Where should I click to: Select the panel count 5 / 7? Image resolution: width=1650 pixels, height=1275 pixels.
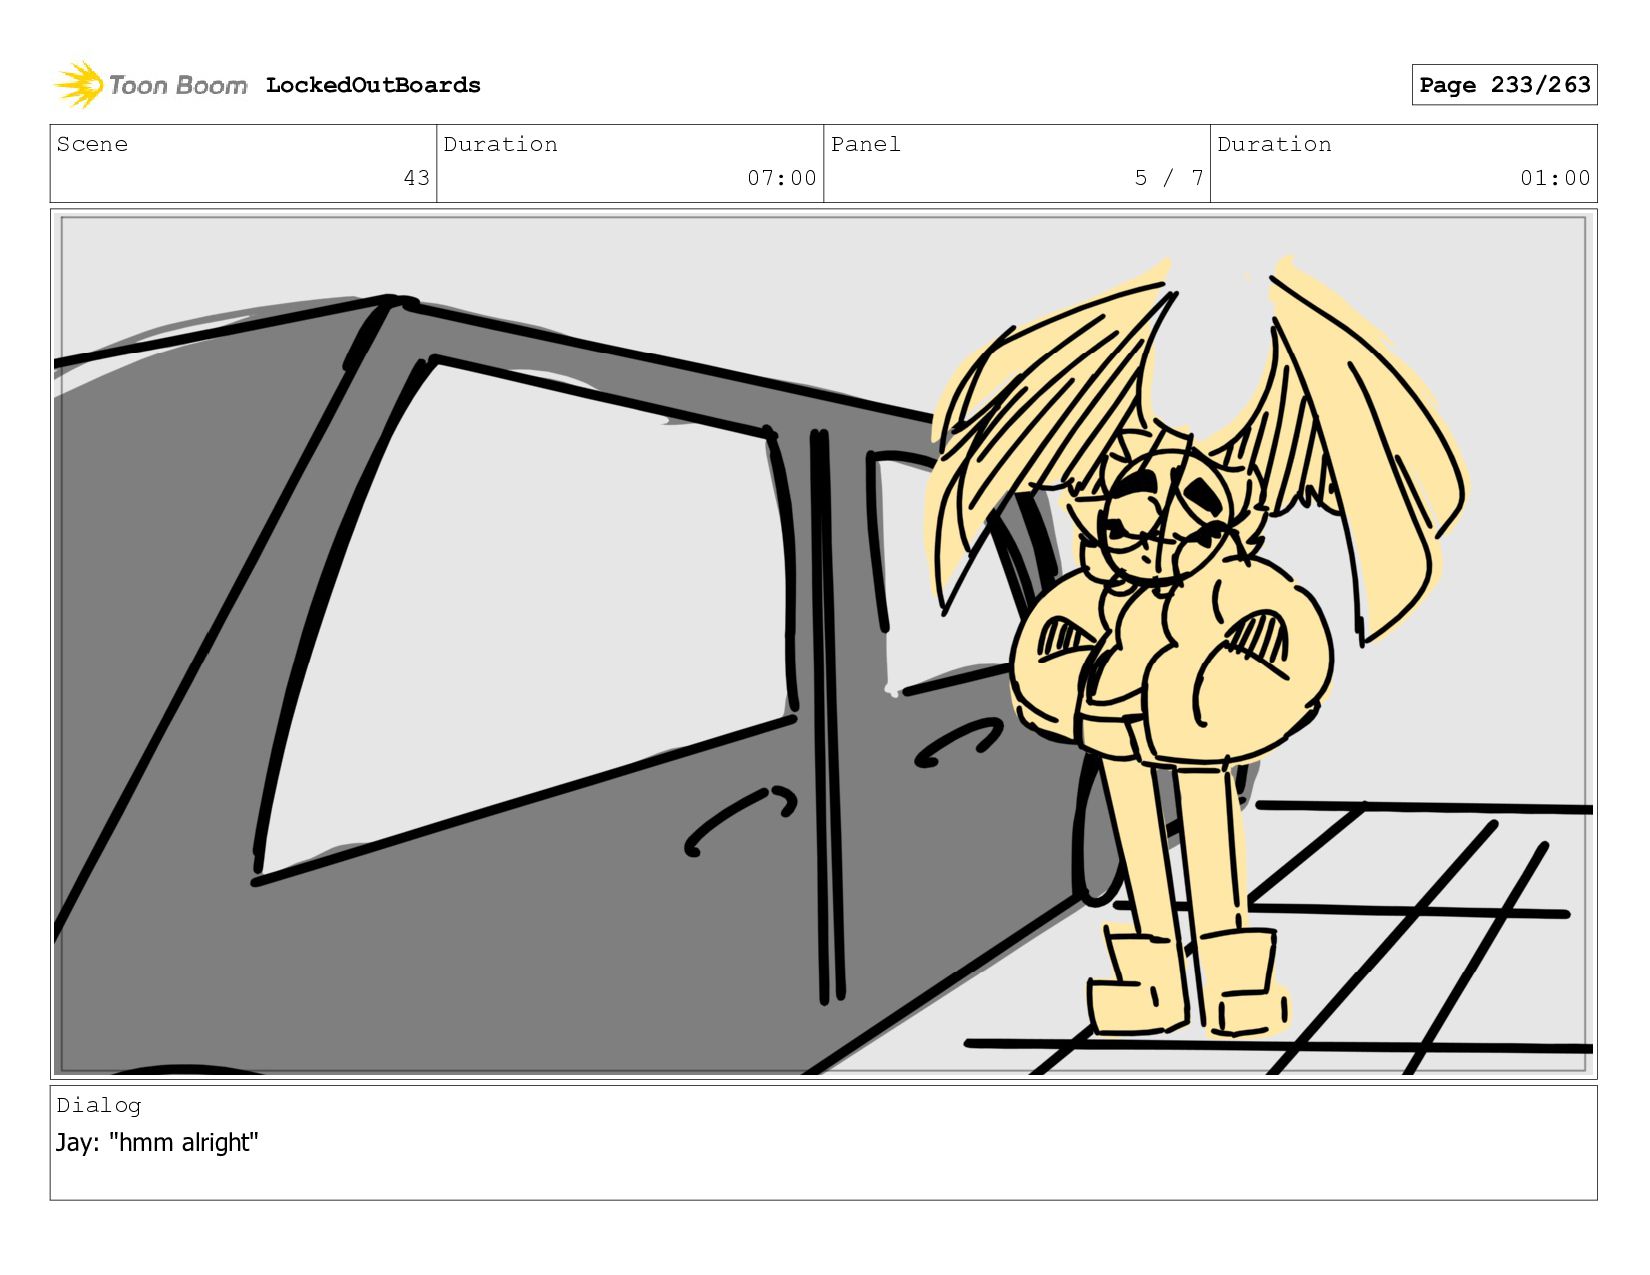[x=1168, y=178]
